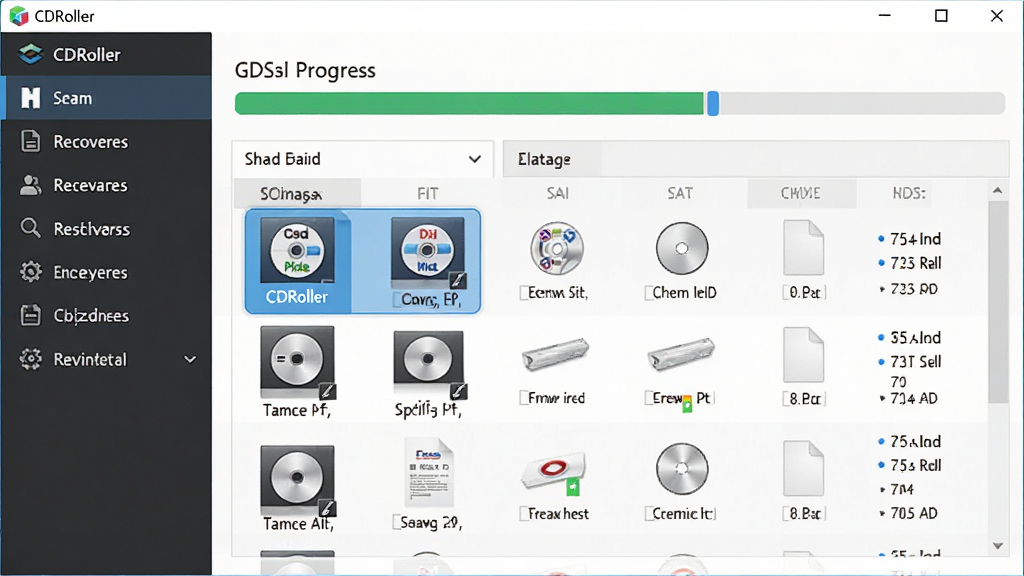This screenshot has width=1024, height=576.
Task: Tick the Cremic It checkbox
Action: click(x=648, y=514)
